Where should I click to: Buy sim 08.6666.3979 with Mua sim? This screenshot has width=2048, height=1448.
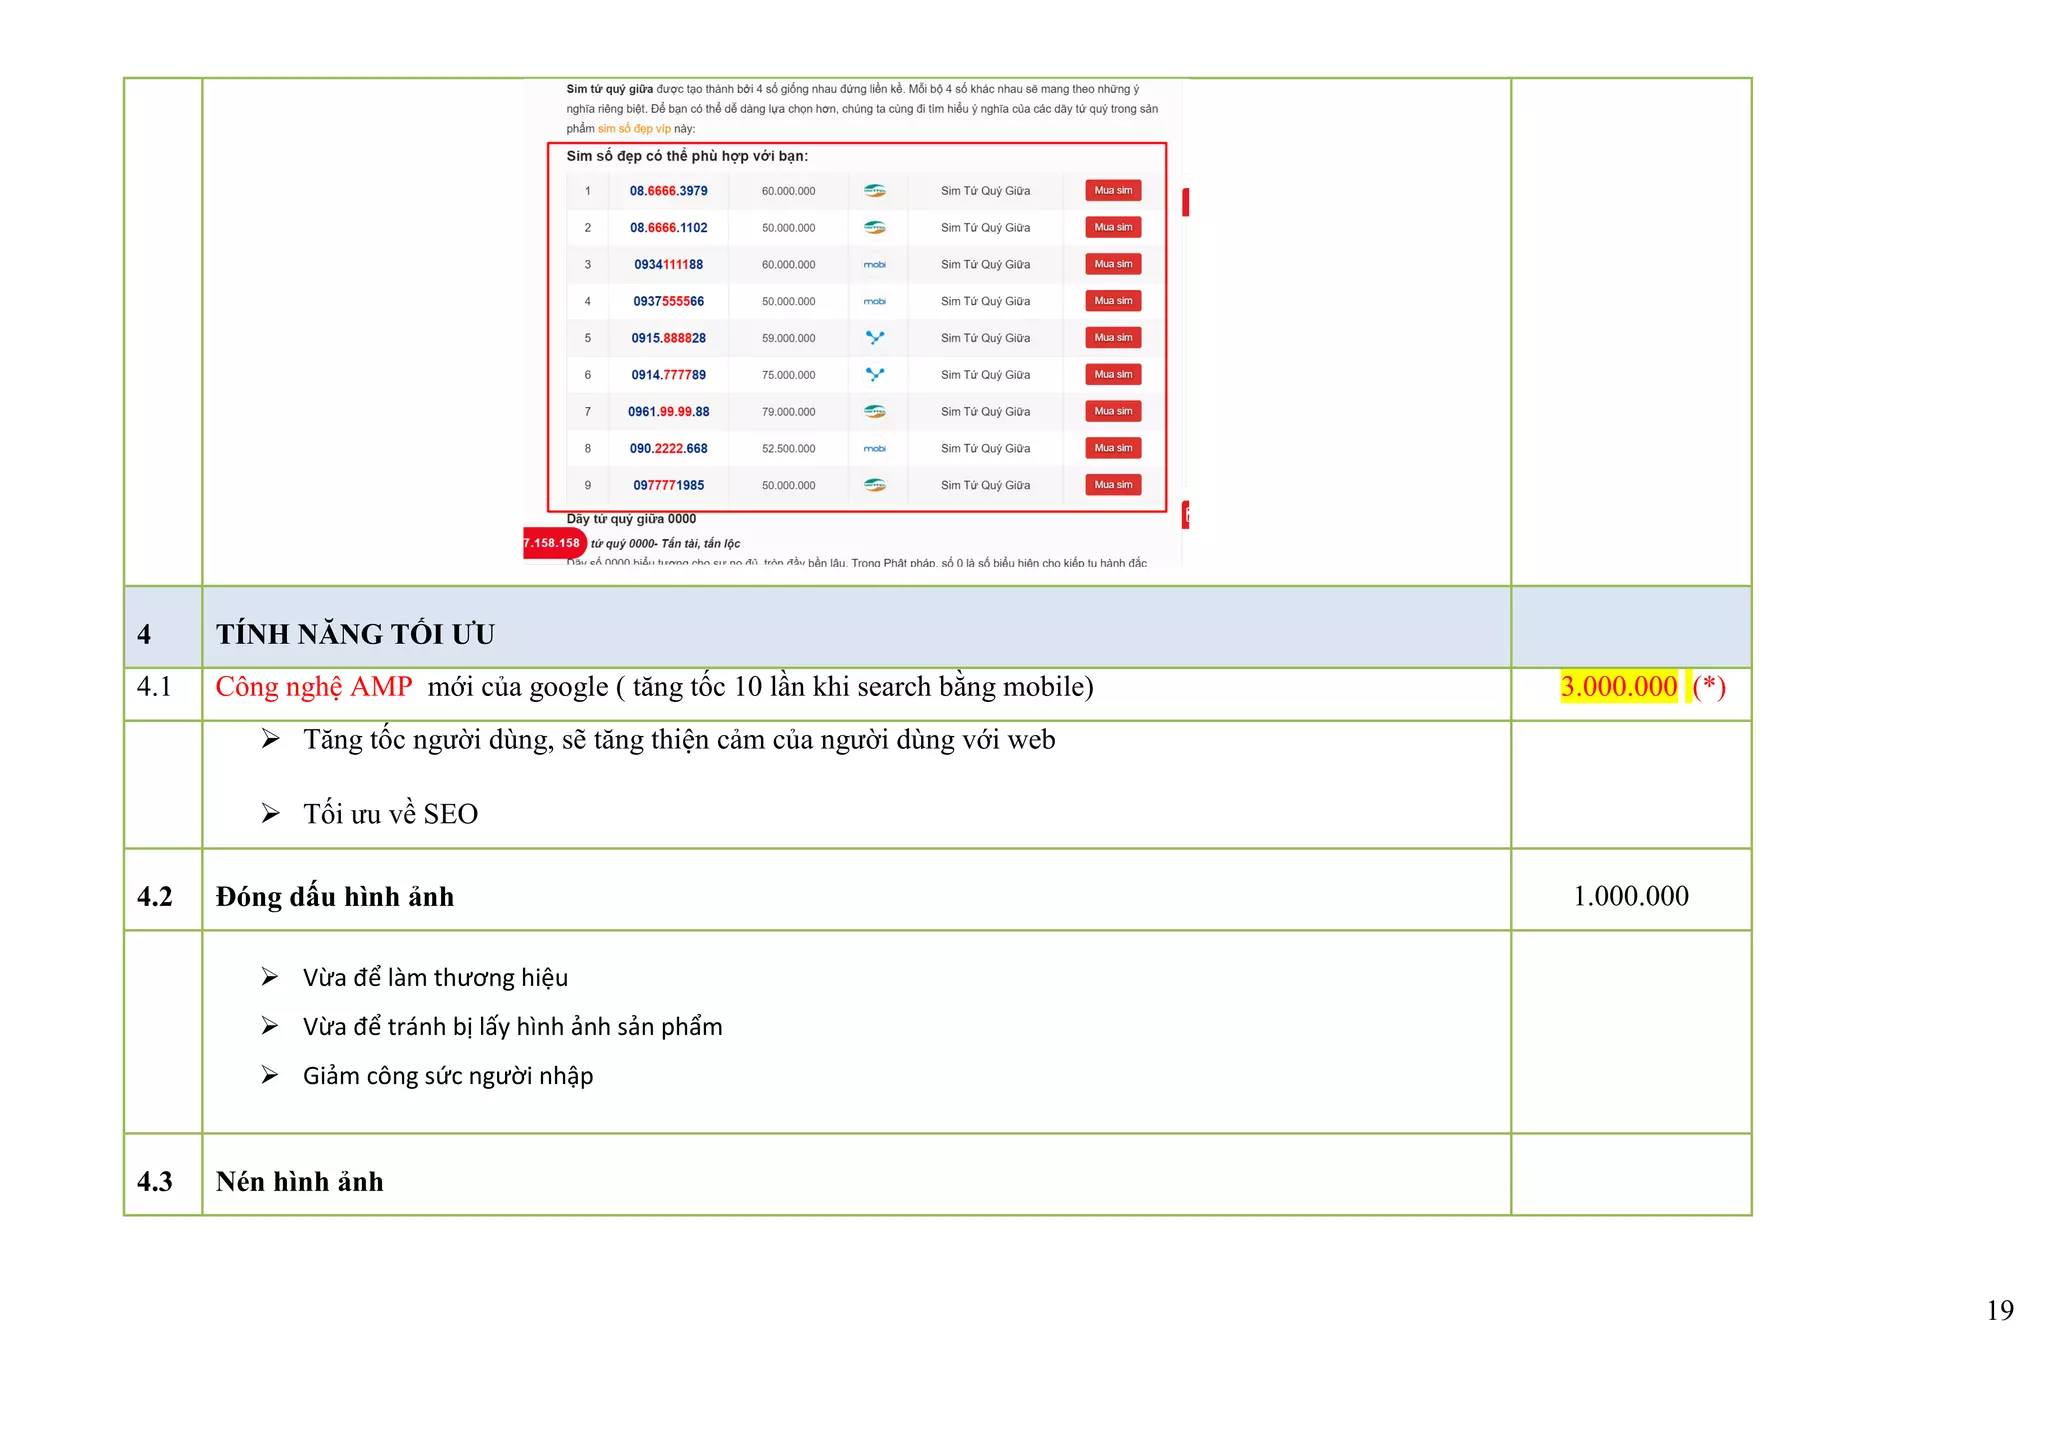pyautogui.click(x=1113, y=190)
